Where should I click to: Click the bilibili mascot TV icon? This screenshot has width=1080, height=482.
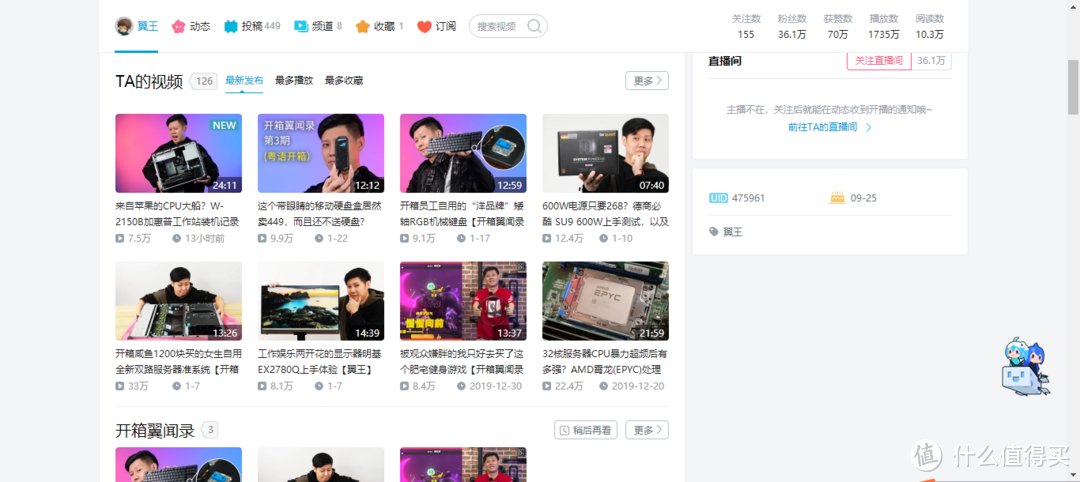[1024, 368]
